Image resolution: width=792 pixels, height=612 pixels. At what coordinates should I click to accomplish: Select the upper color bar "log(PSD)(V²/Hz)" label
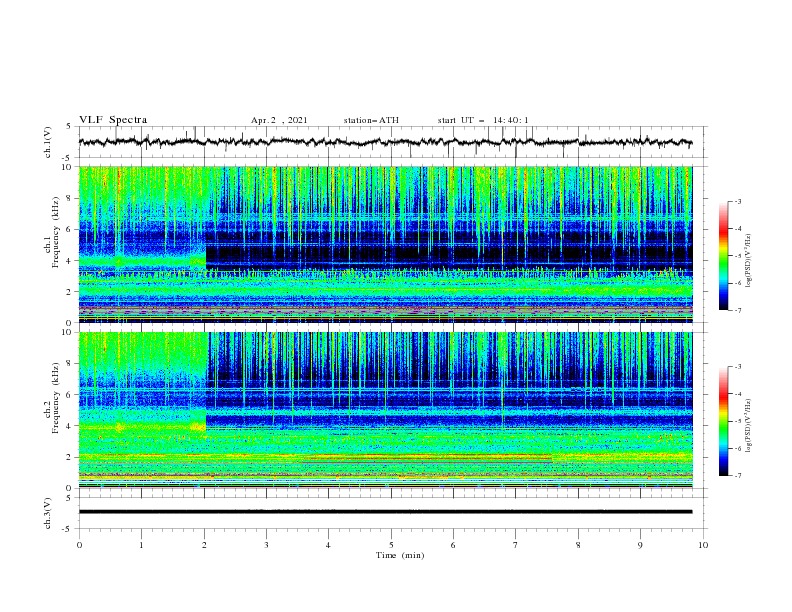[749, 261]
